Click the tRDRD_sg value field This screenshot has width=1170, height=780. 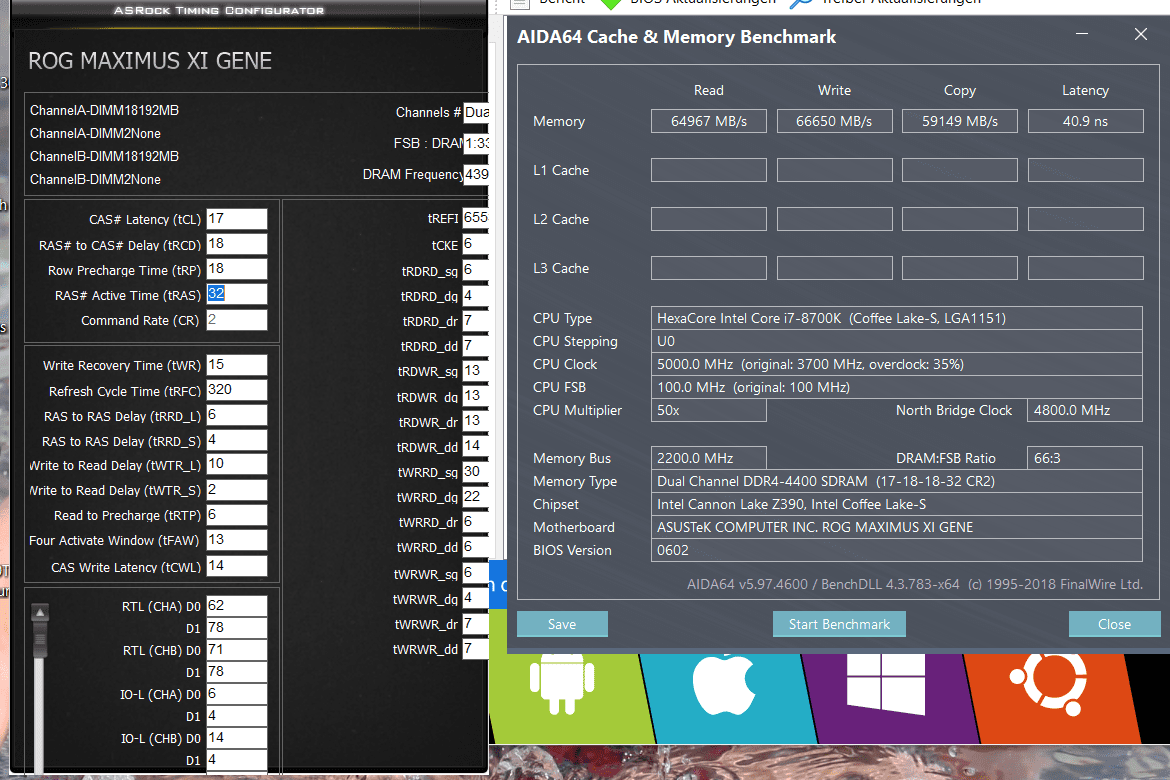(x=475, y=269)
